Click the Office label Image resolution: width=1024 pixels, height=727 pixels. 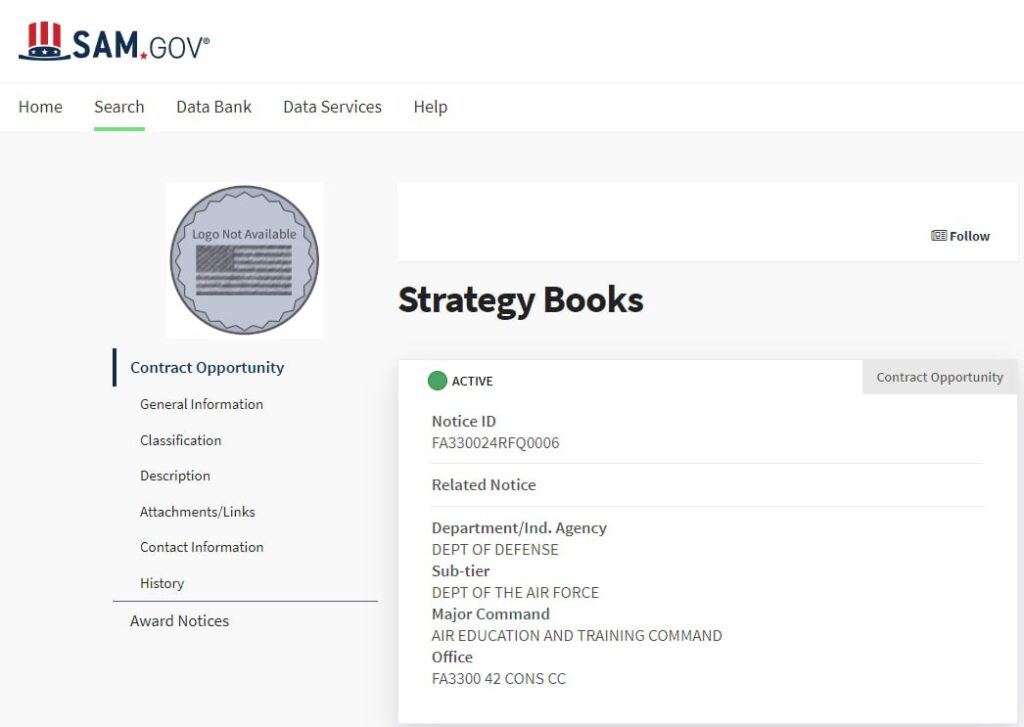tap(452, 657)
